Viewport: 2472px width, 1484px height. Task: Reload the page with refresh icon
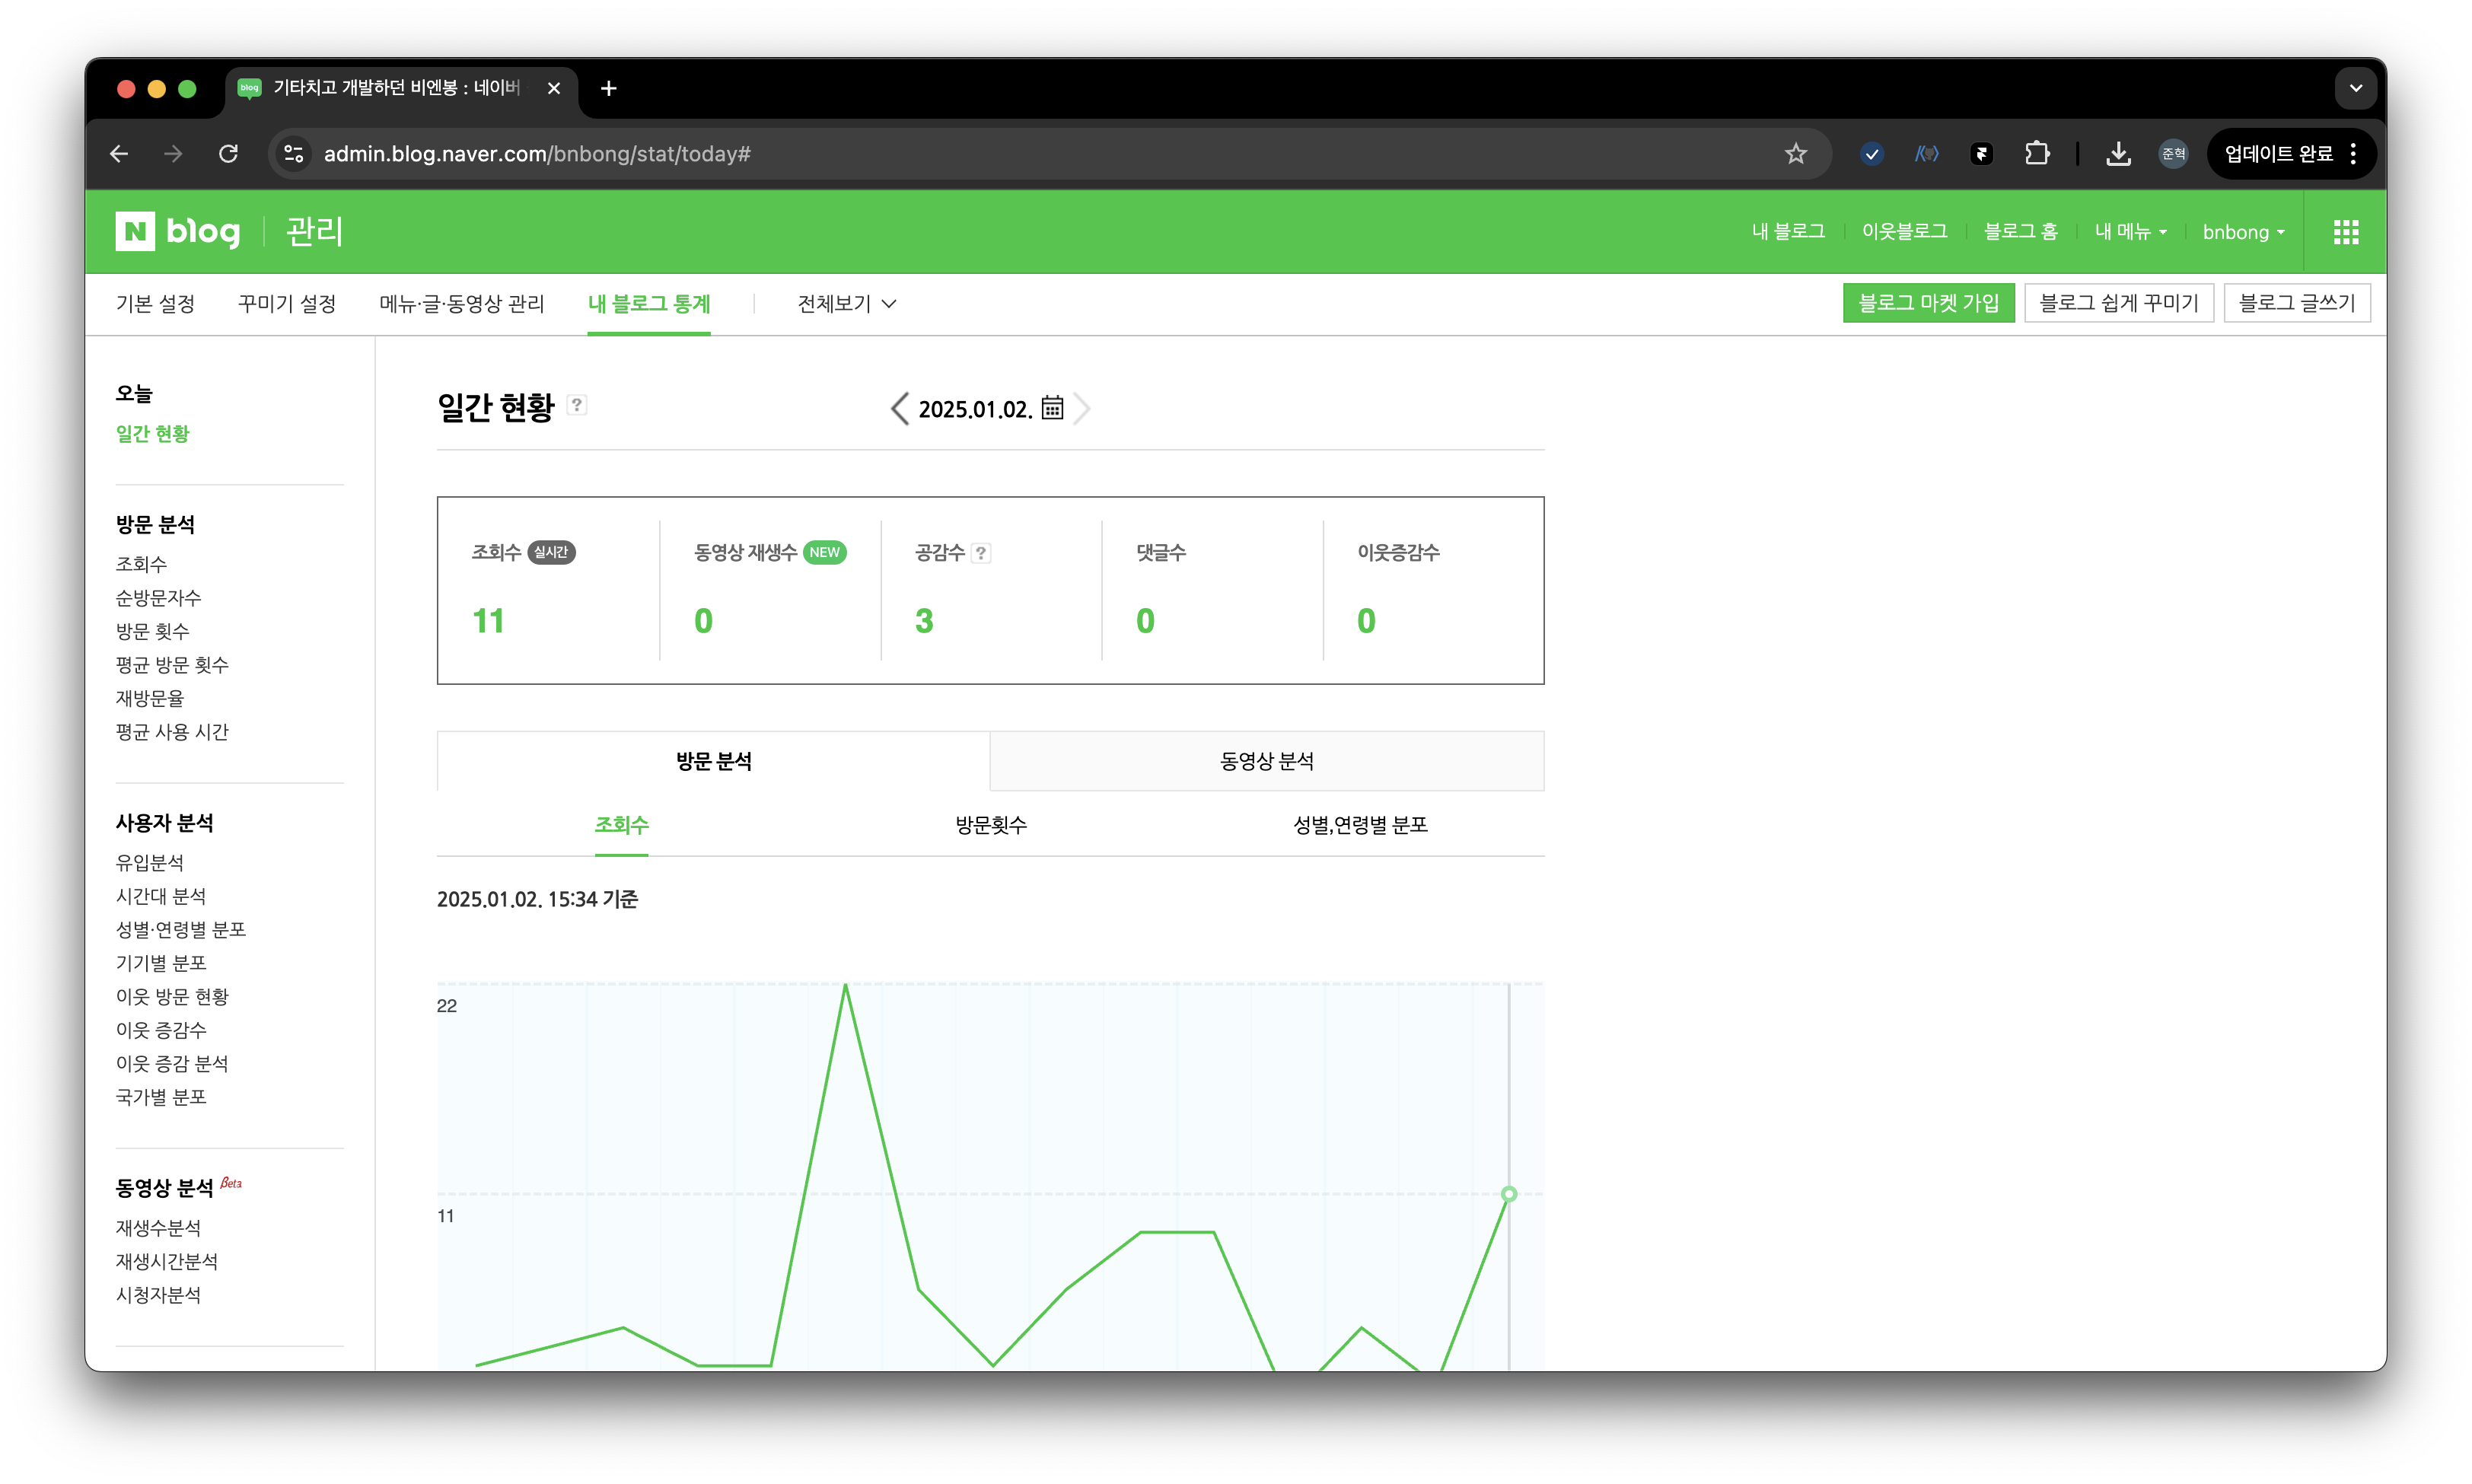229,154
